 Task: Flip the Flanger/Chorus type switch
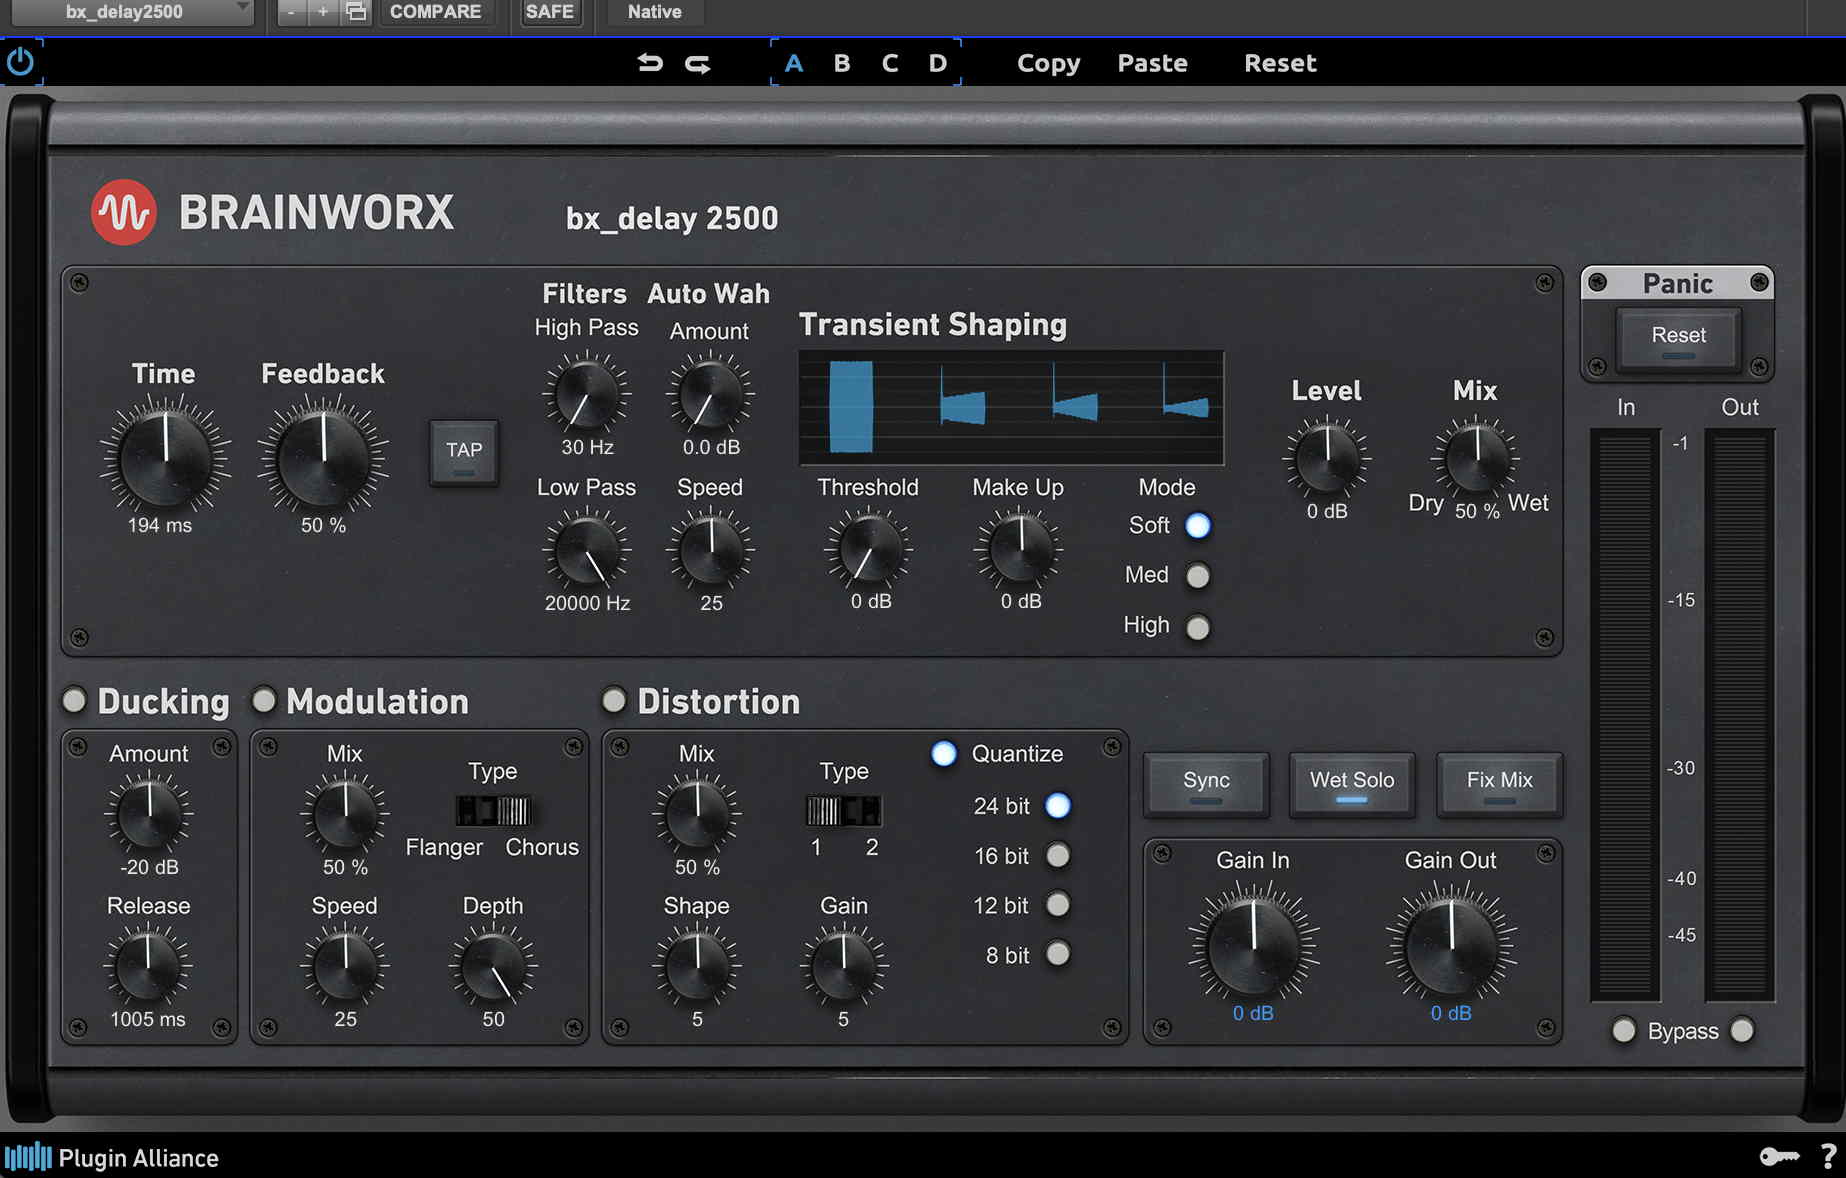click(x=493, y=810)
